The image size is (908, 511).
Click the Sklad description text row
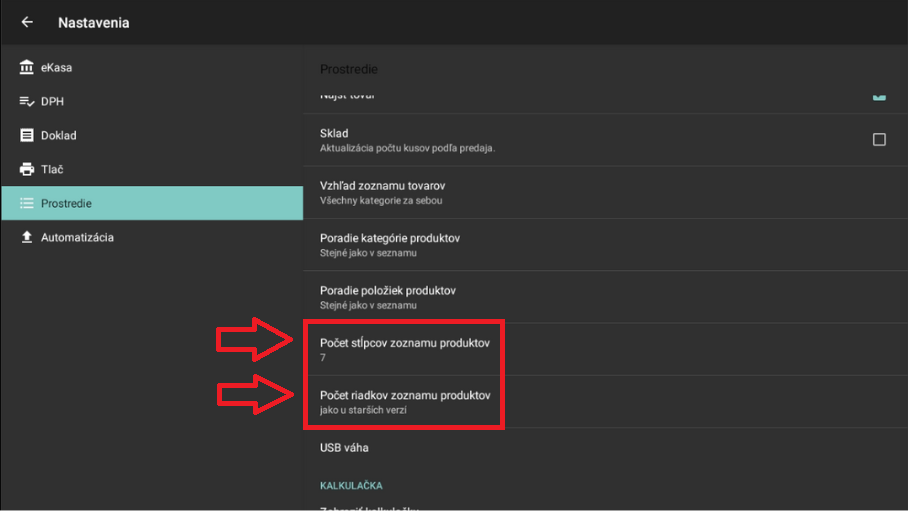[407, 149]
